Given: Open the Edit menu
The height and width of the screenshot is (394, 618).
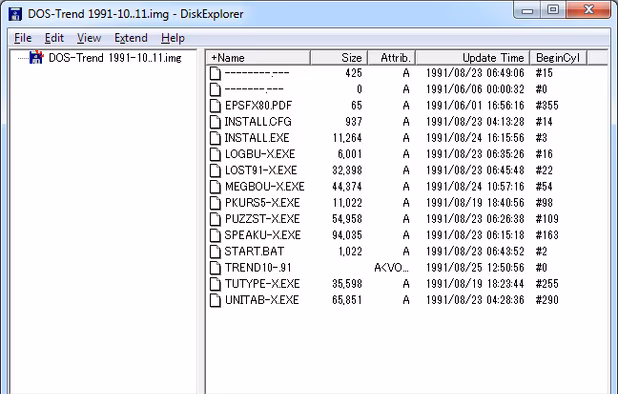Looking at the screenshot, I should click(x=54, y=38).
